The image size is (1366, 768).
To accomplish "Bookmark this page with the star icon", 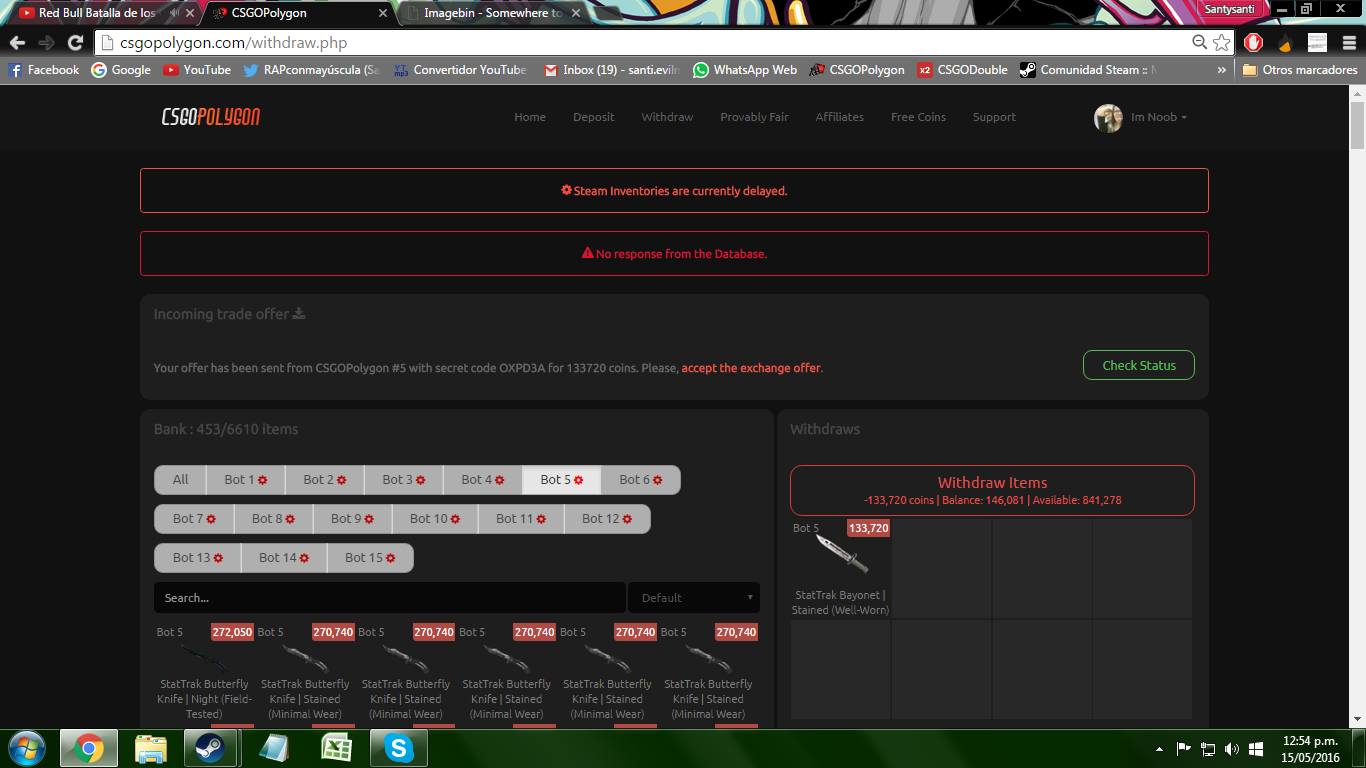I will coord(1221,42).
